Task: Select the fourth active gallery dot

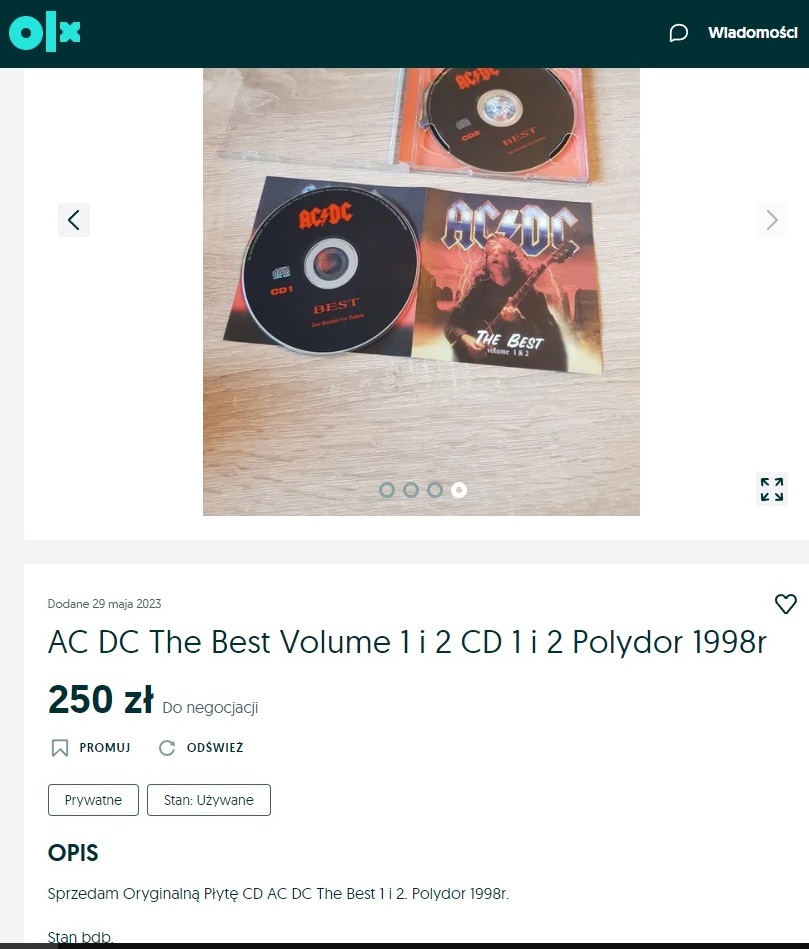Action: tap(459, 490)
